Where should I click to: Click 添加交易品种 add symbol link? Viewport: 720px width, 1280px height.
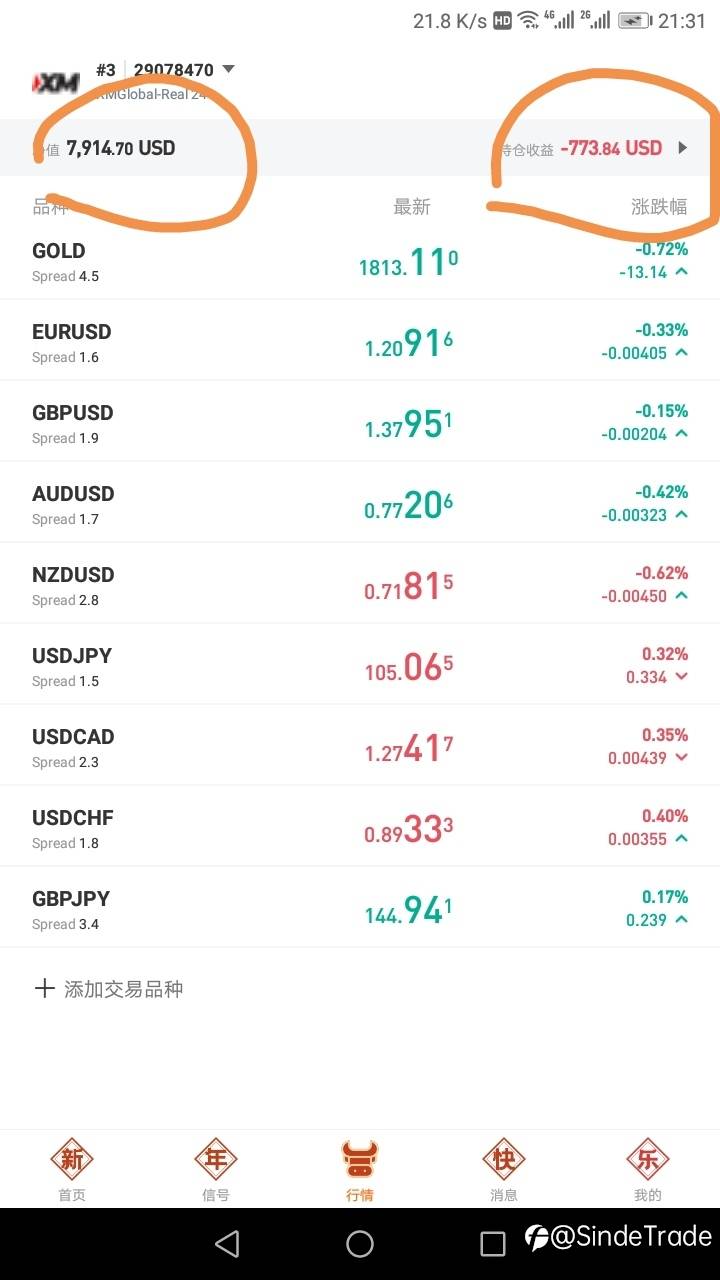(123, 989)
